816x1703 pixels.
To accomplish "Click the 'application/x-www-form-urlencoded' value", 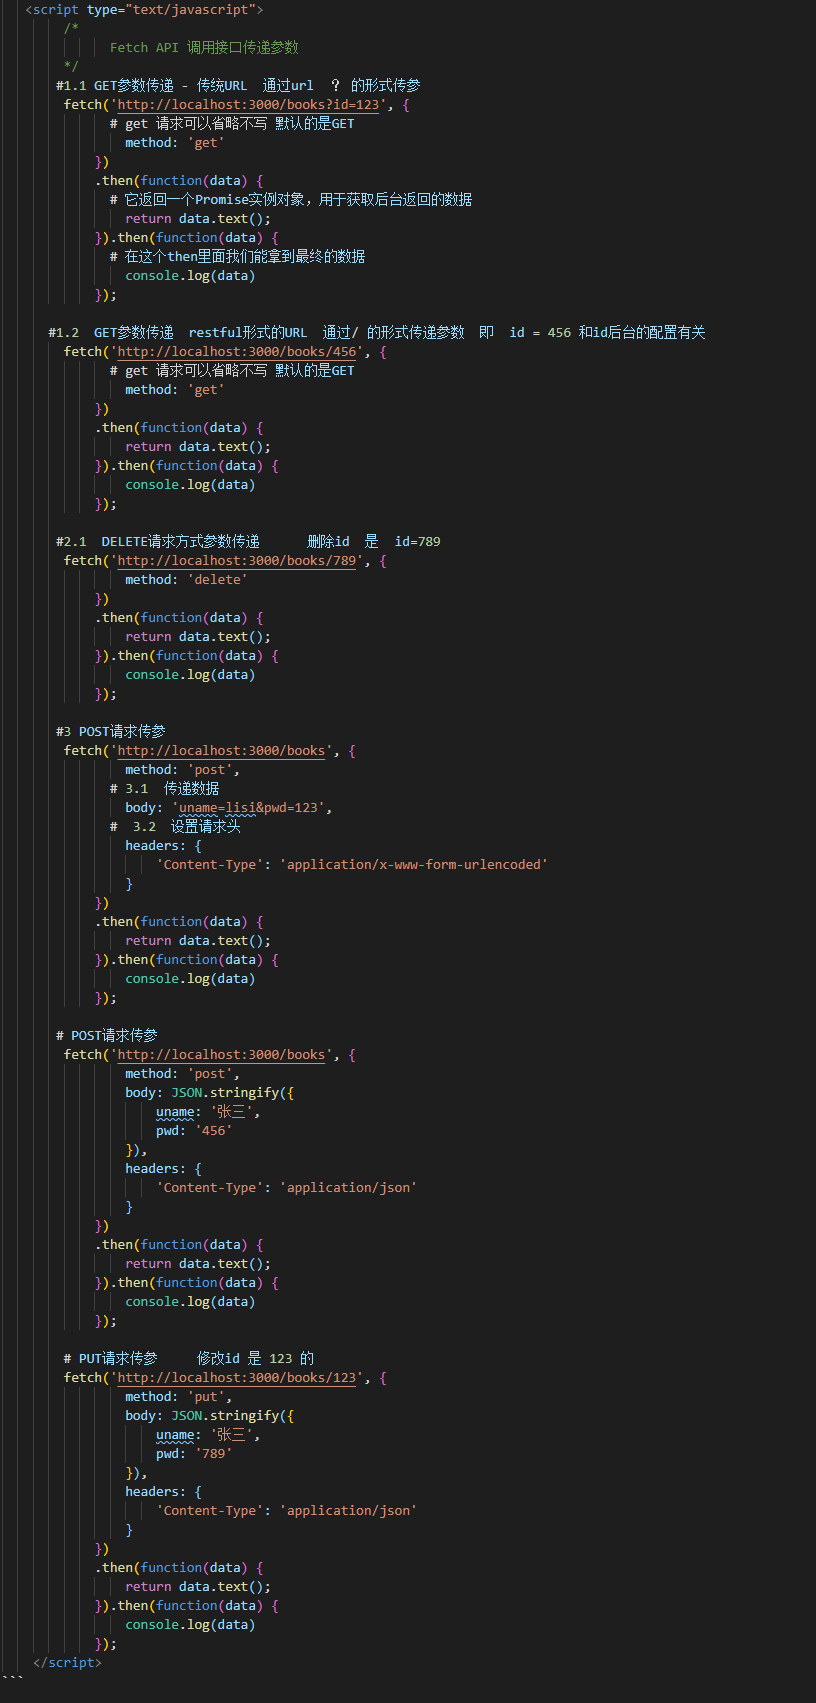I will pos(413,865).
